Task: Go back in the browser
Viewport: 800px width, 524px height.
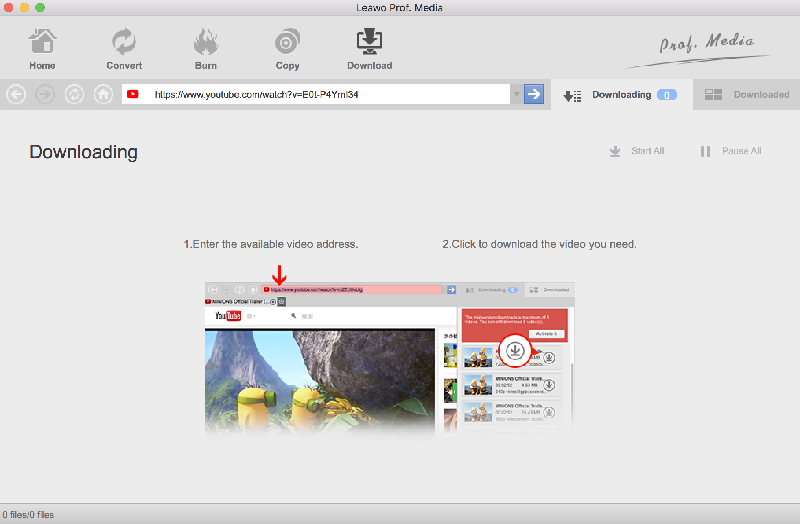Action: coord(16,94)
